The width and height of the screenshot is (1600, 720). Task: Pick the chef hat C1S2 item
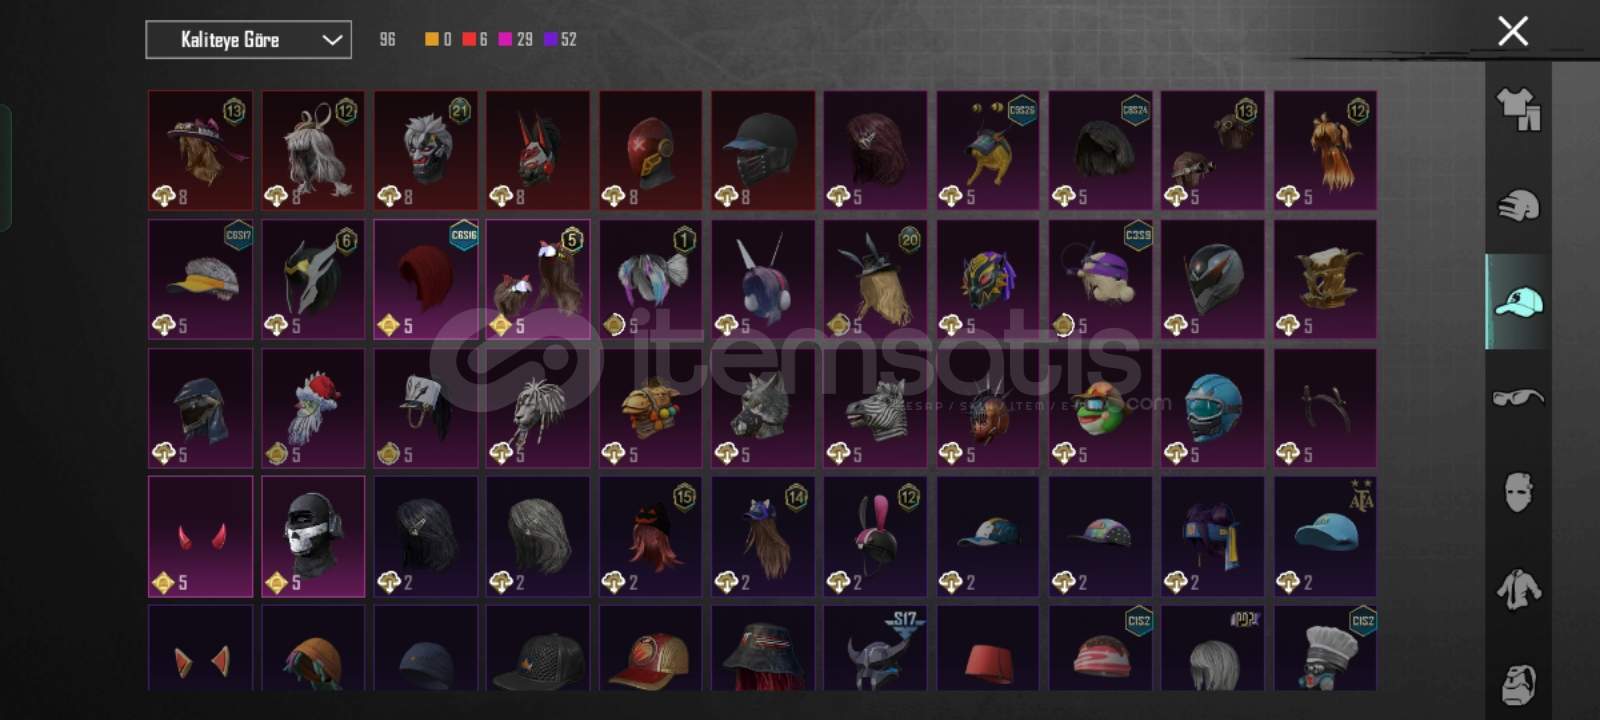[1325, 648]
